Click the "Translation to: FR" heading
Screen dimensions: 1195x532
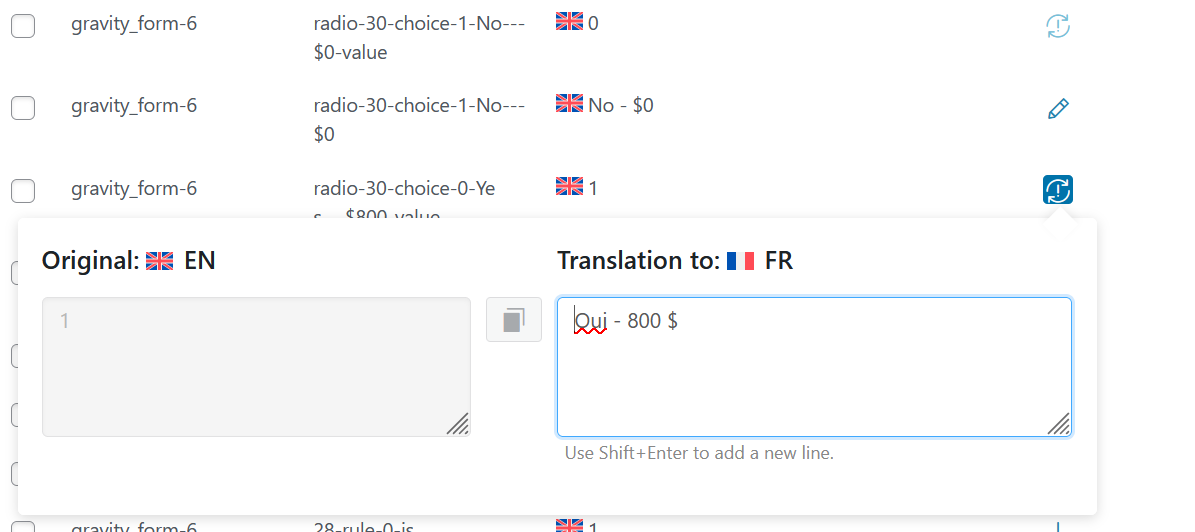tap(675, 261)
